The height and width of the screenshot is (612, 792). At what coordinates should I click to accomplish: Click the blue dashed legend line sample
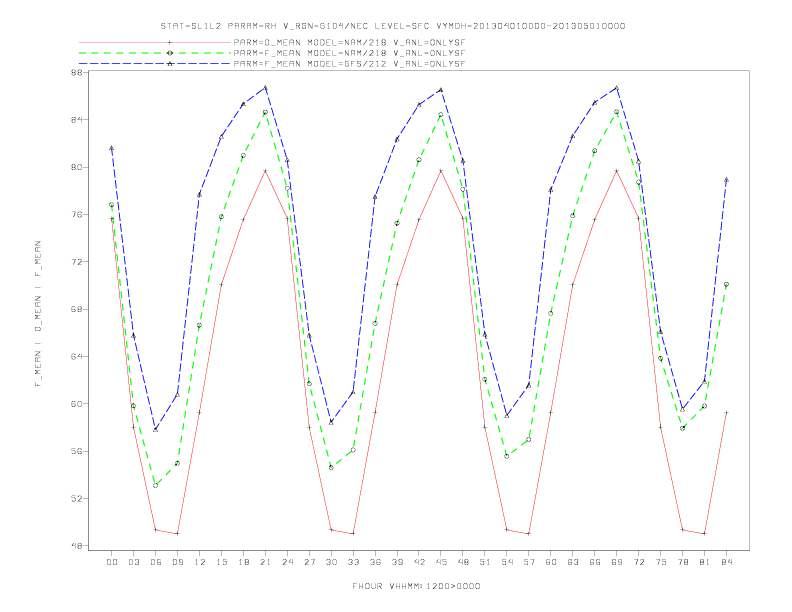[155, 64]
